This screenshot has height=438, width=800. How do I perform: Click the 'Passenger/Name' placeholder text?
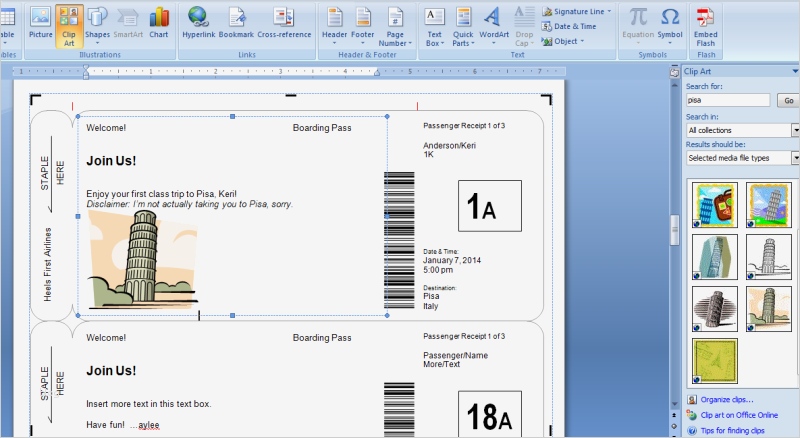click(x=456, y=355)
